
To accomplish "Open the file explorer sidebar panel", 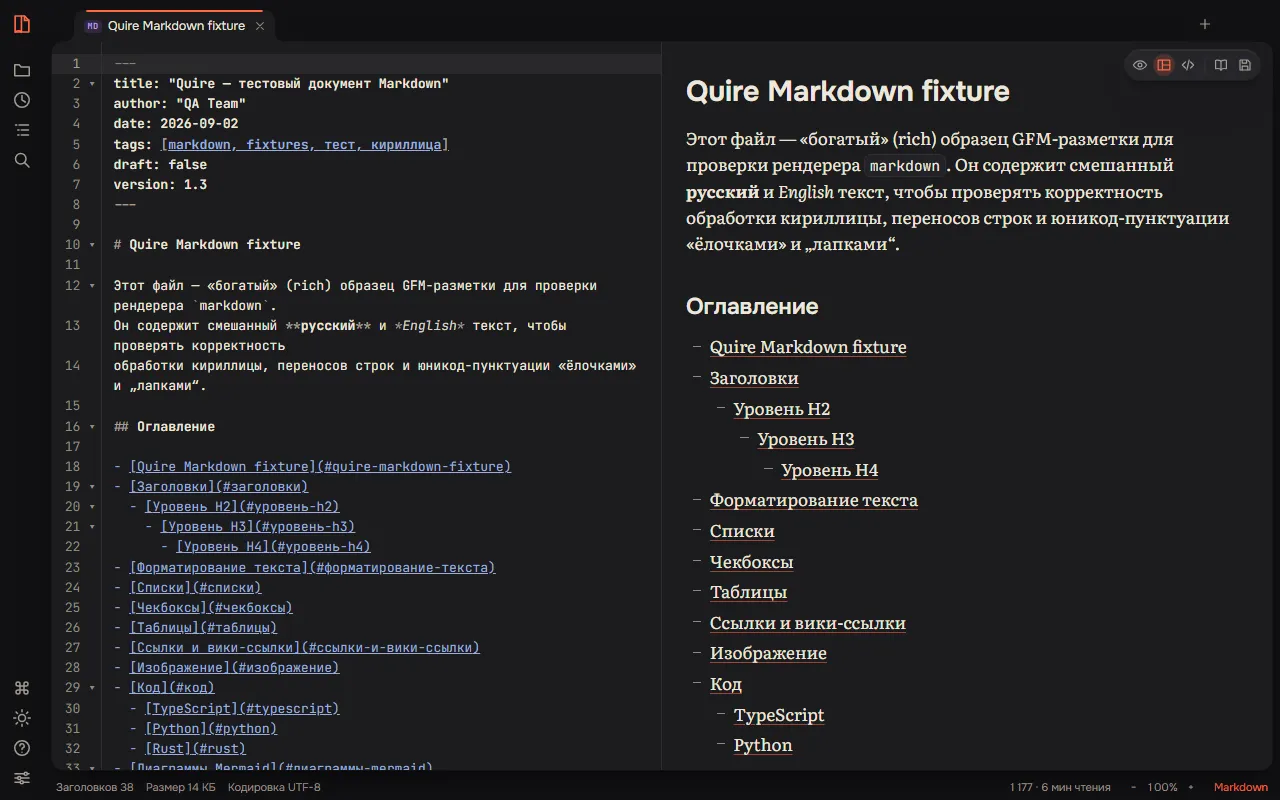I will coord(22,71).
